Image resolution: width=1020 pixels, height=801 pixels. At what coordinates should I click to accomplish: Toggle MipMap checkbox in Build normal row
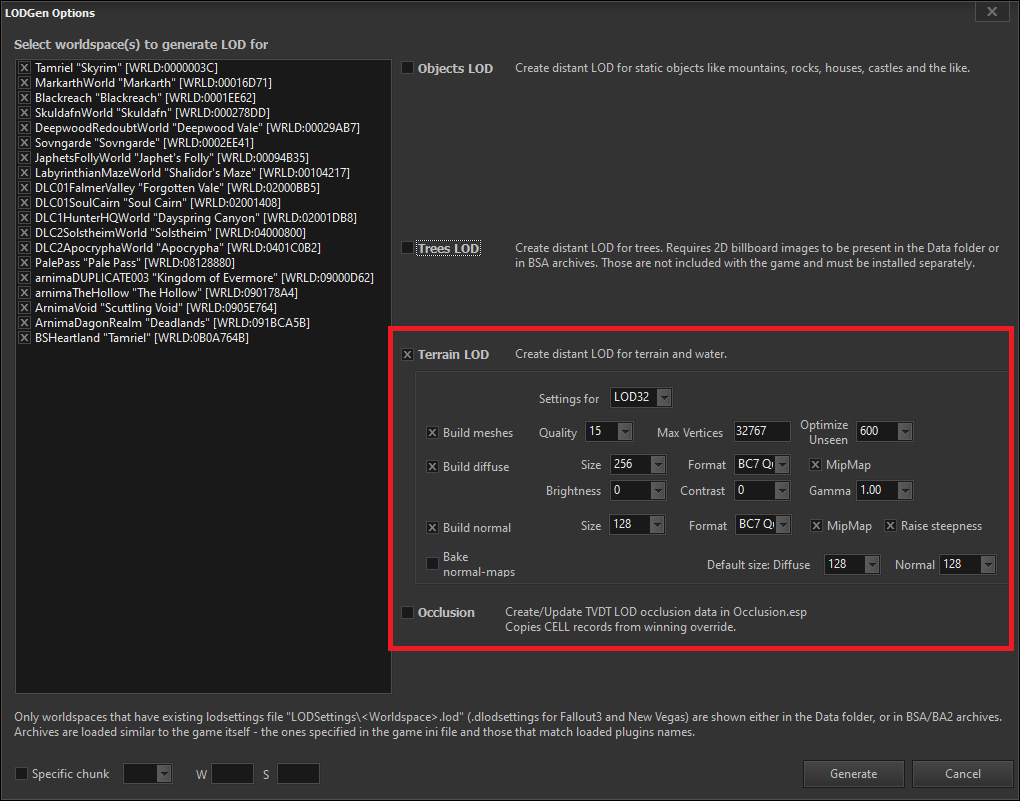[x=816, y=526]
